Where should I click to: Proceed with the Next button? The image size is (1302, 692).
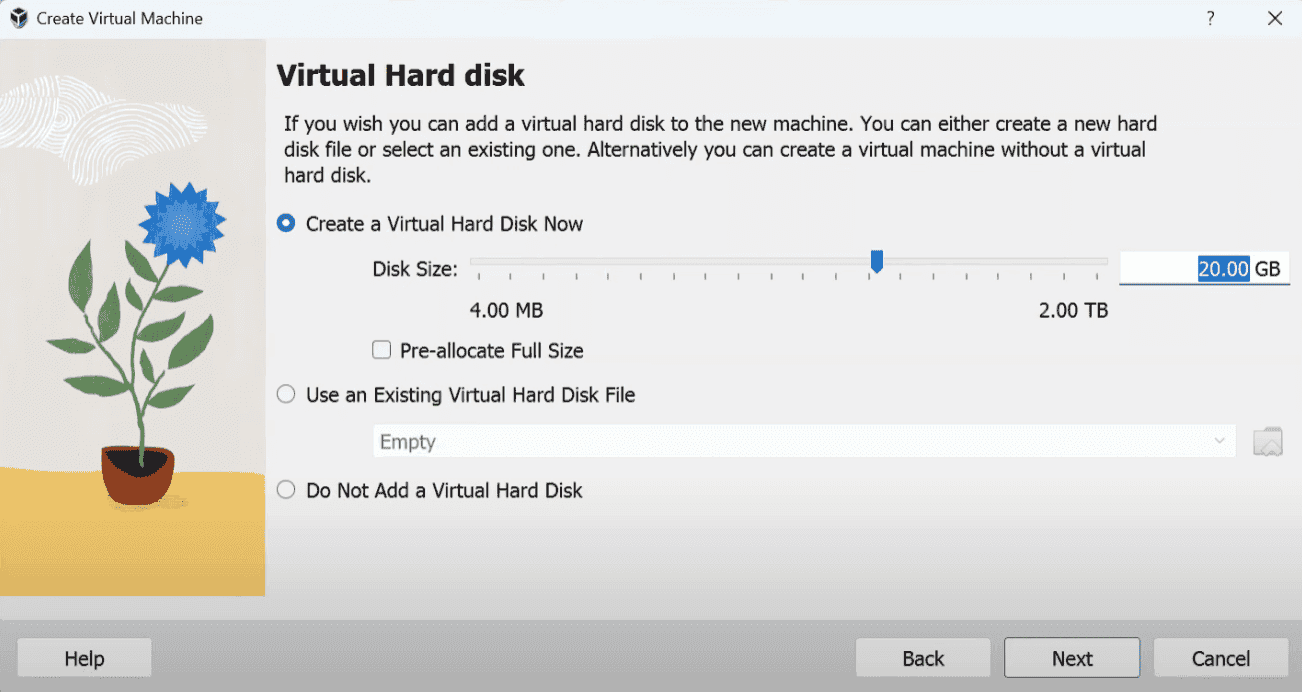(x=1072, y=658)
